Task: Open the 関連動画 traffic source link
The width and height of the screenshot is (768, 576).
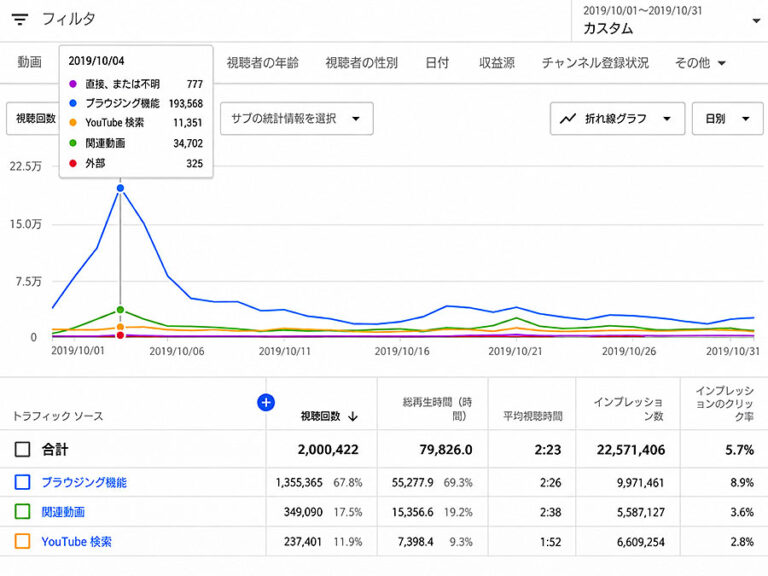Action: 63,512
